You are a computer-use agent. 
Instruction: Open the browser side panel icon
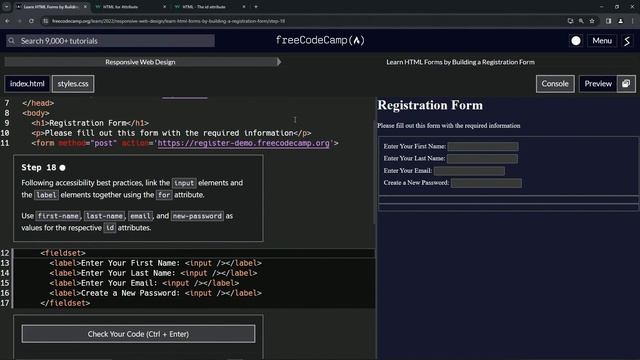(608, 21)
